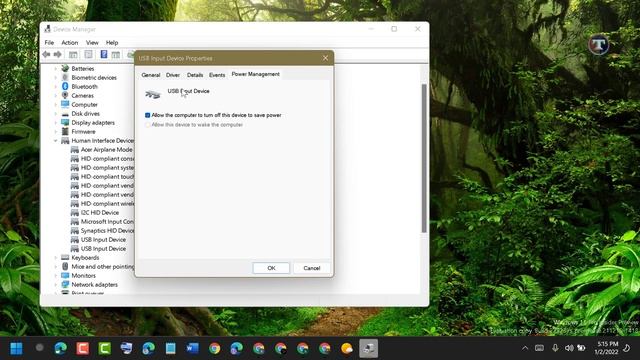Expand the Display adapters category
640x360 pixels.
click(56, 122)
